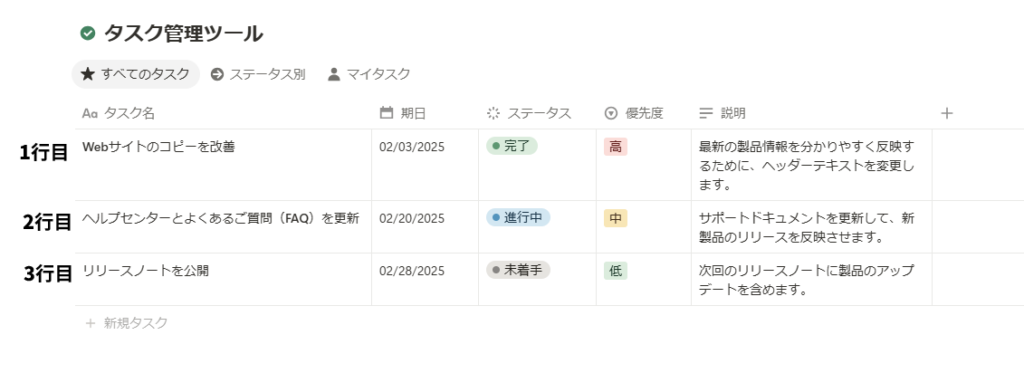The height and width of the screenshot is (373, 1024).
Task: Click the lines icon in 説明 header
Action: tap(706, 114)
